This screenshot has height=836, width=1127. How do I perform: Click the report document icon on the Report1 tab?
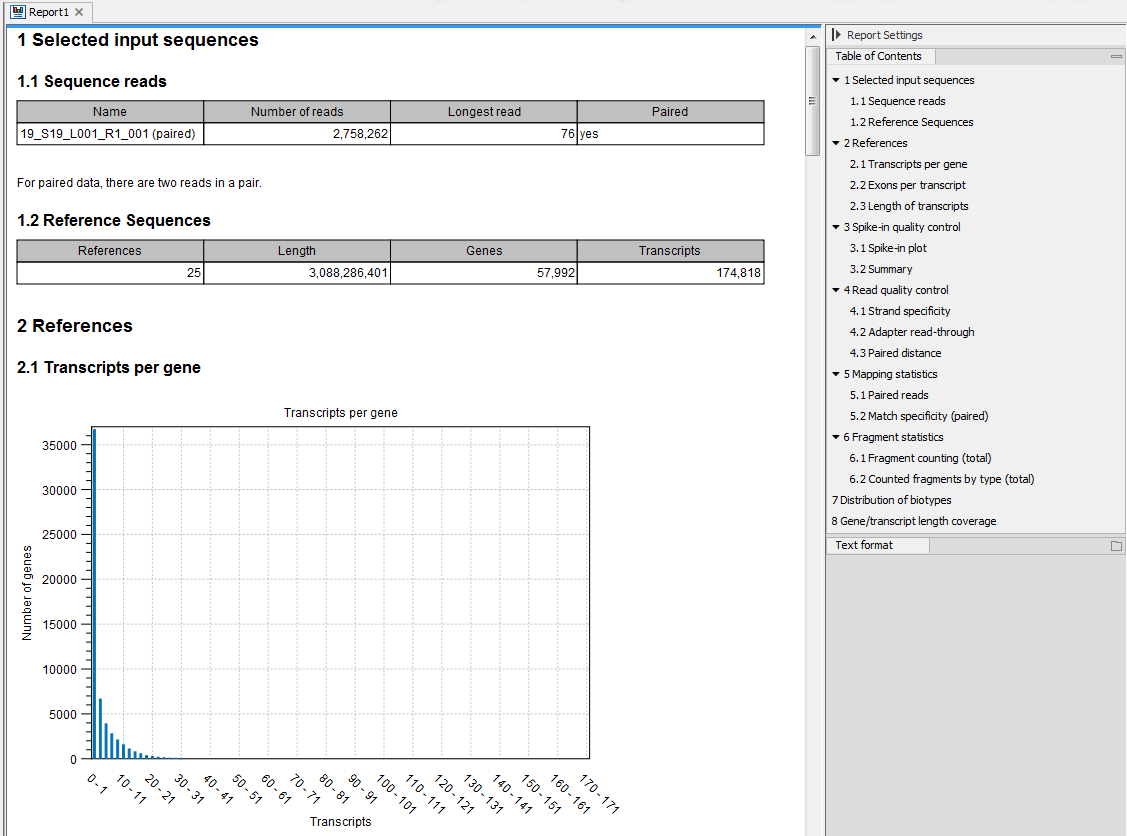point(16,12)
